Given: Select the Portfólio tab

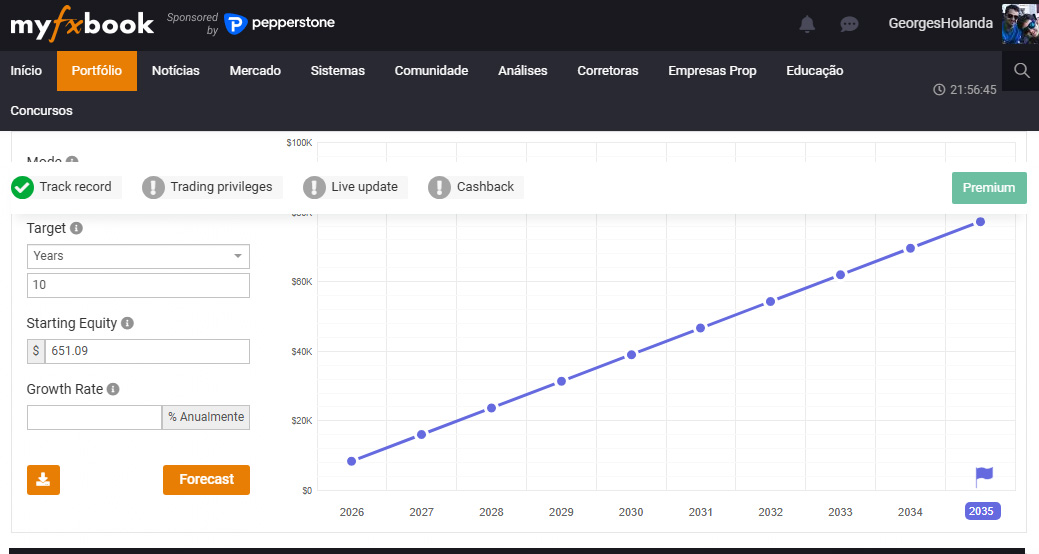Looking at the screenshot, I should pyautogui.click(x=97, y=71).
